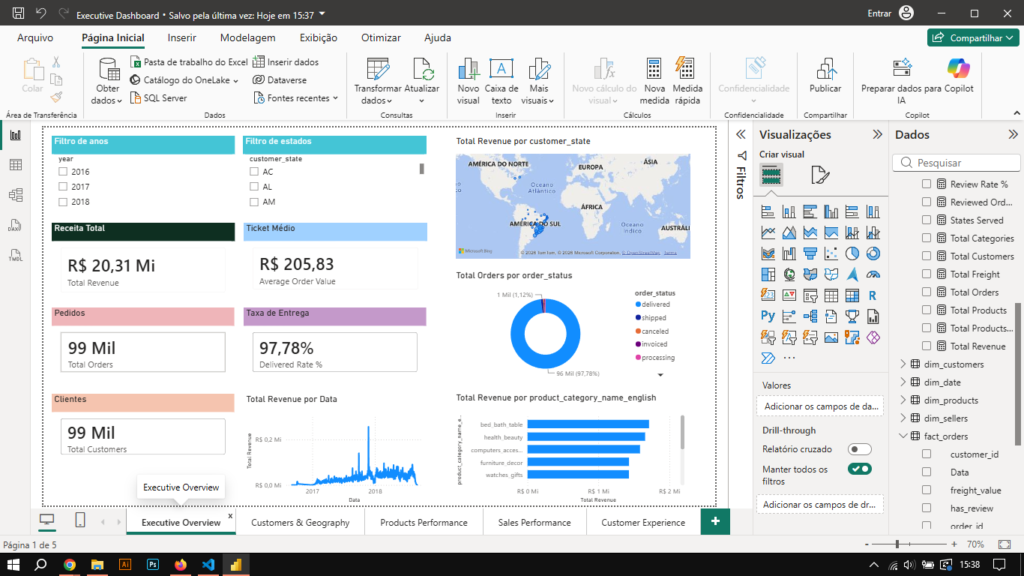Open Fontes recentes dropdown
Viewport: 1024px width, 576px height.
[296, 98]
